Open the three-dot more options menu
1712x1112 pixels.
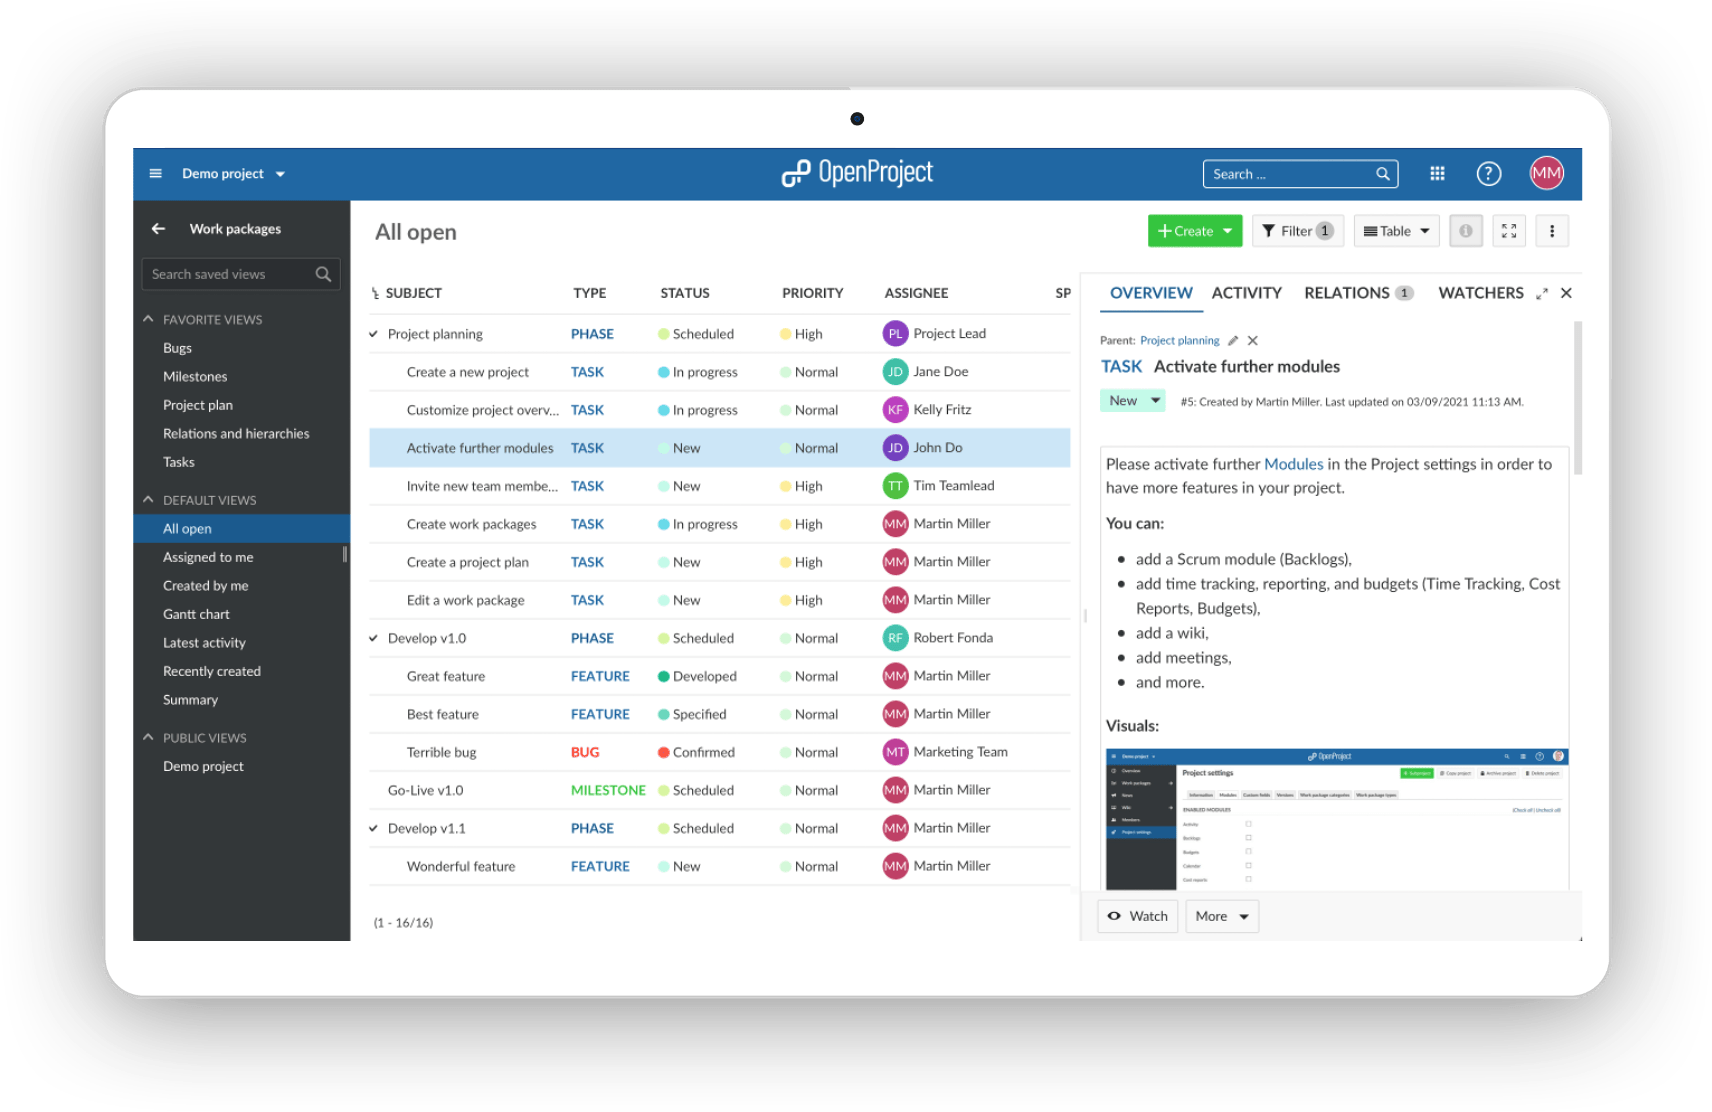coord(1551,231)
